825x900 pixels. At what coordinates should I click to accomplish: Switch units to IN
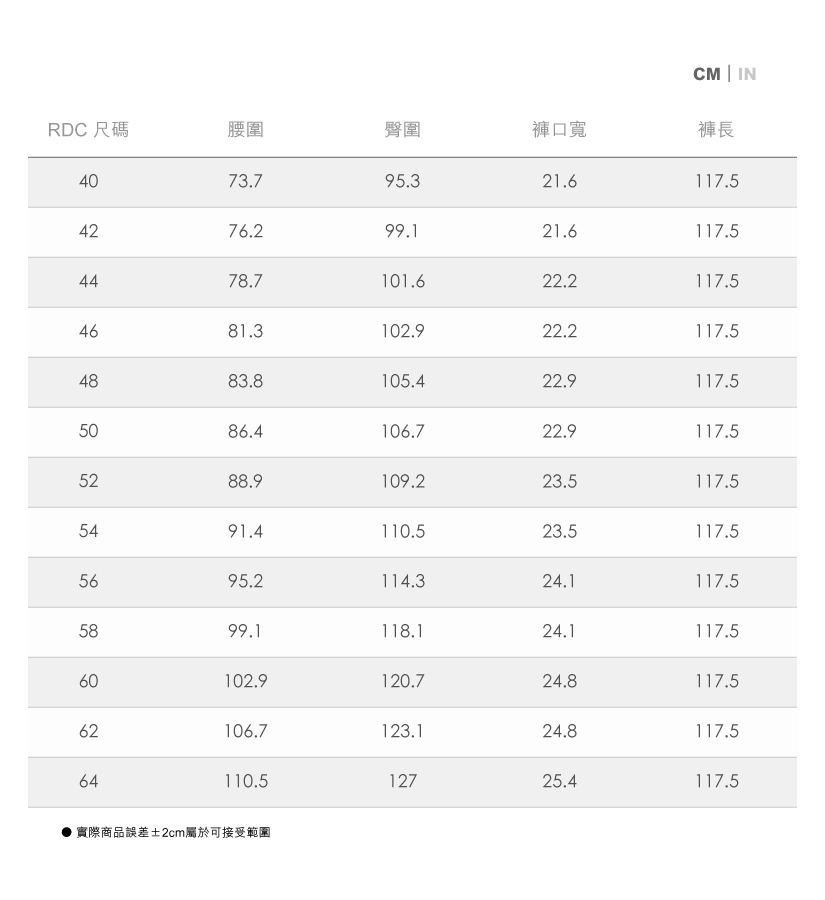pyautogui.click(x=746, y=74)
